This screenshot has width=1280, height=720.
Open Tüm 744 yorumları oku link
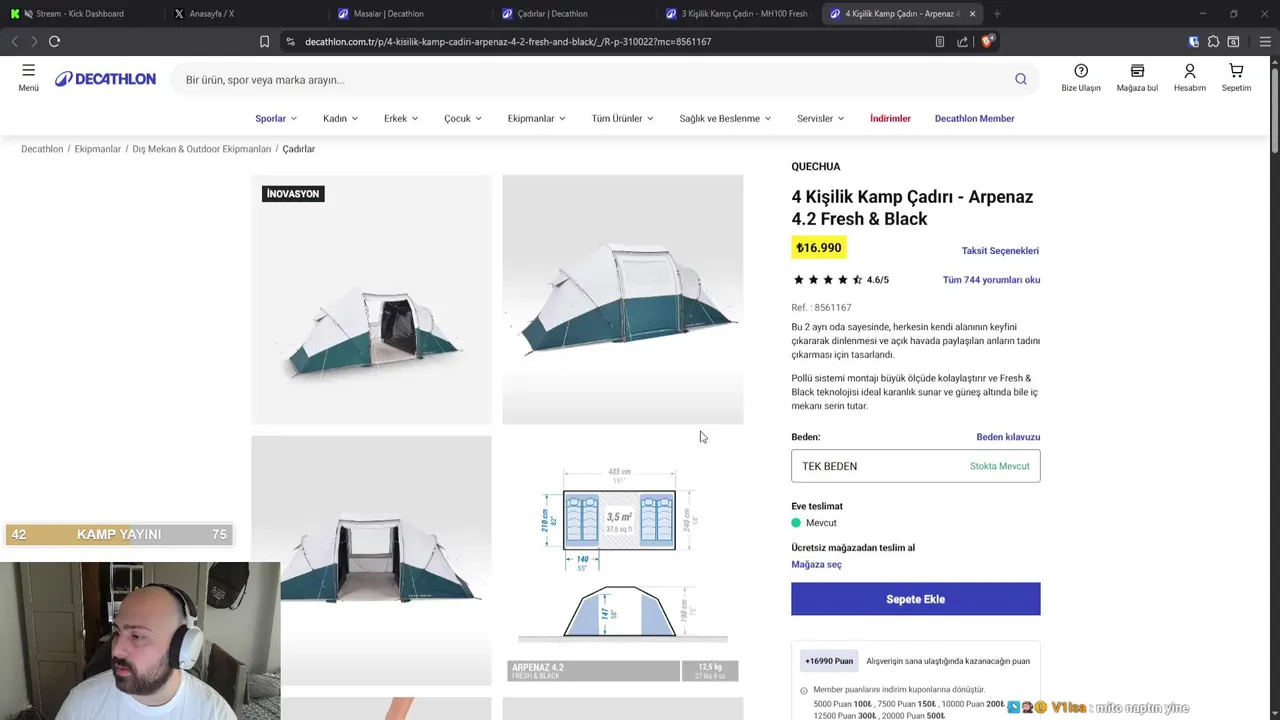991,280
